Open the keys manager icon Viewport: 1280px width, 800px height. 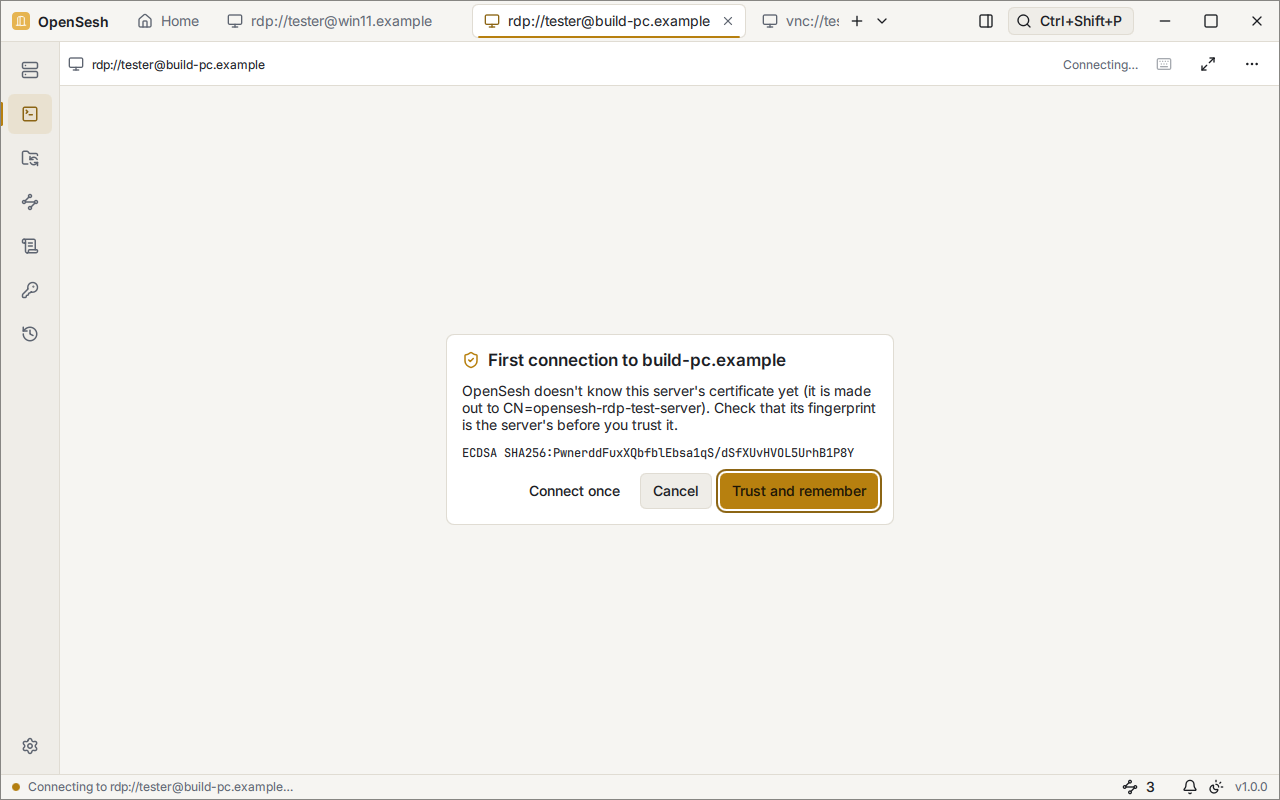click(30, 290)
